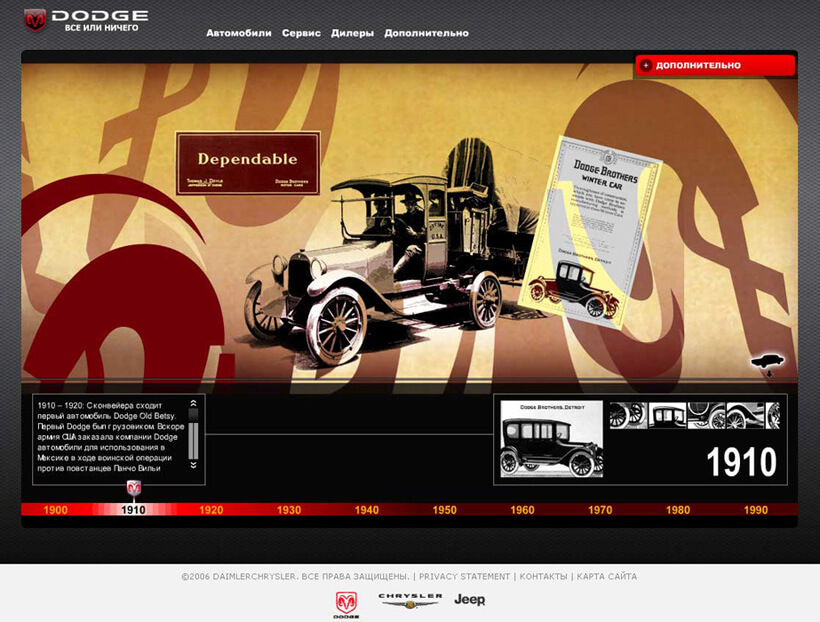Screen dimensions: 820x622
Task: Open the Chrysler winged logo link
Action: pos(409,600)
